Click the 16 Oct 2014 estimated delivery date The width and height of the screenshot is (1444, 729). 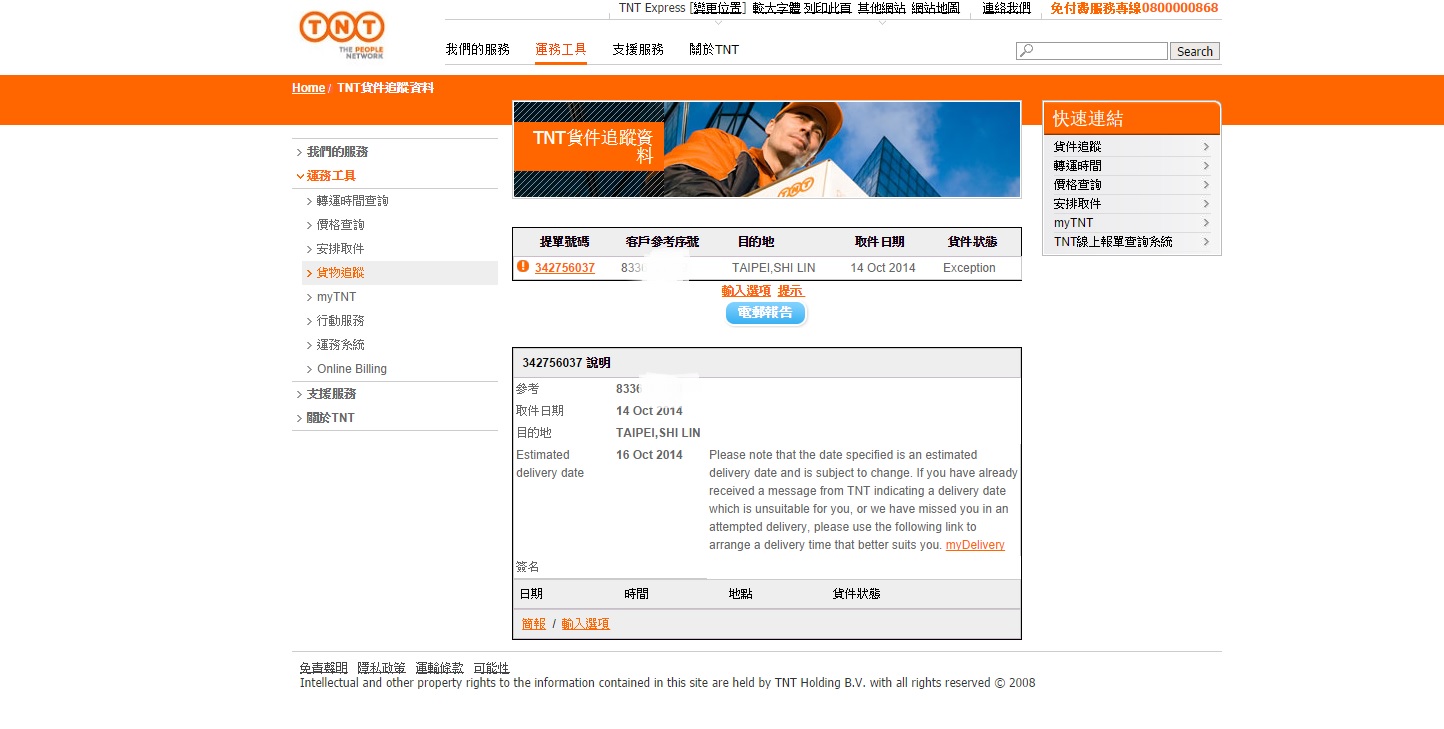[649, 455]
